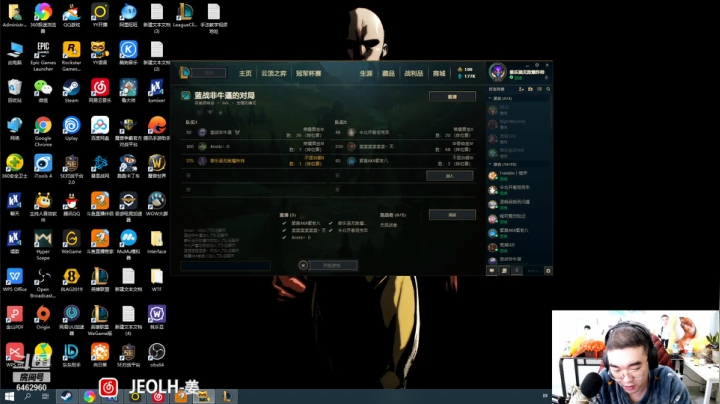Collapse the second friends group header
720x404 pixels.
click(519, 164)
